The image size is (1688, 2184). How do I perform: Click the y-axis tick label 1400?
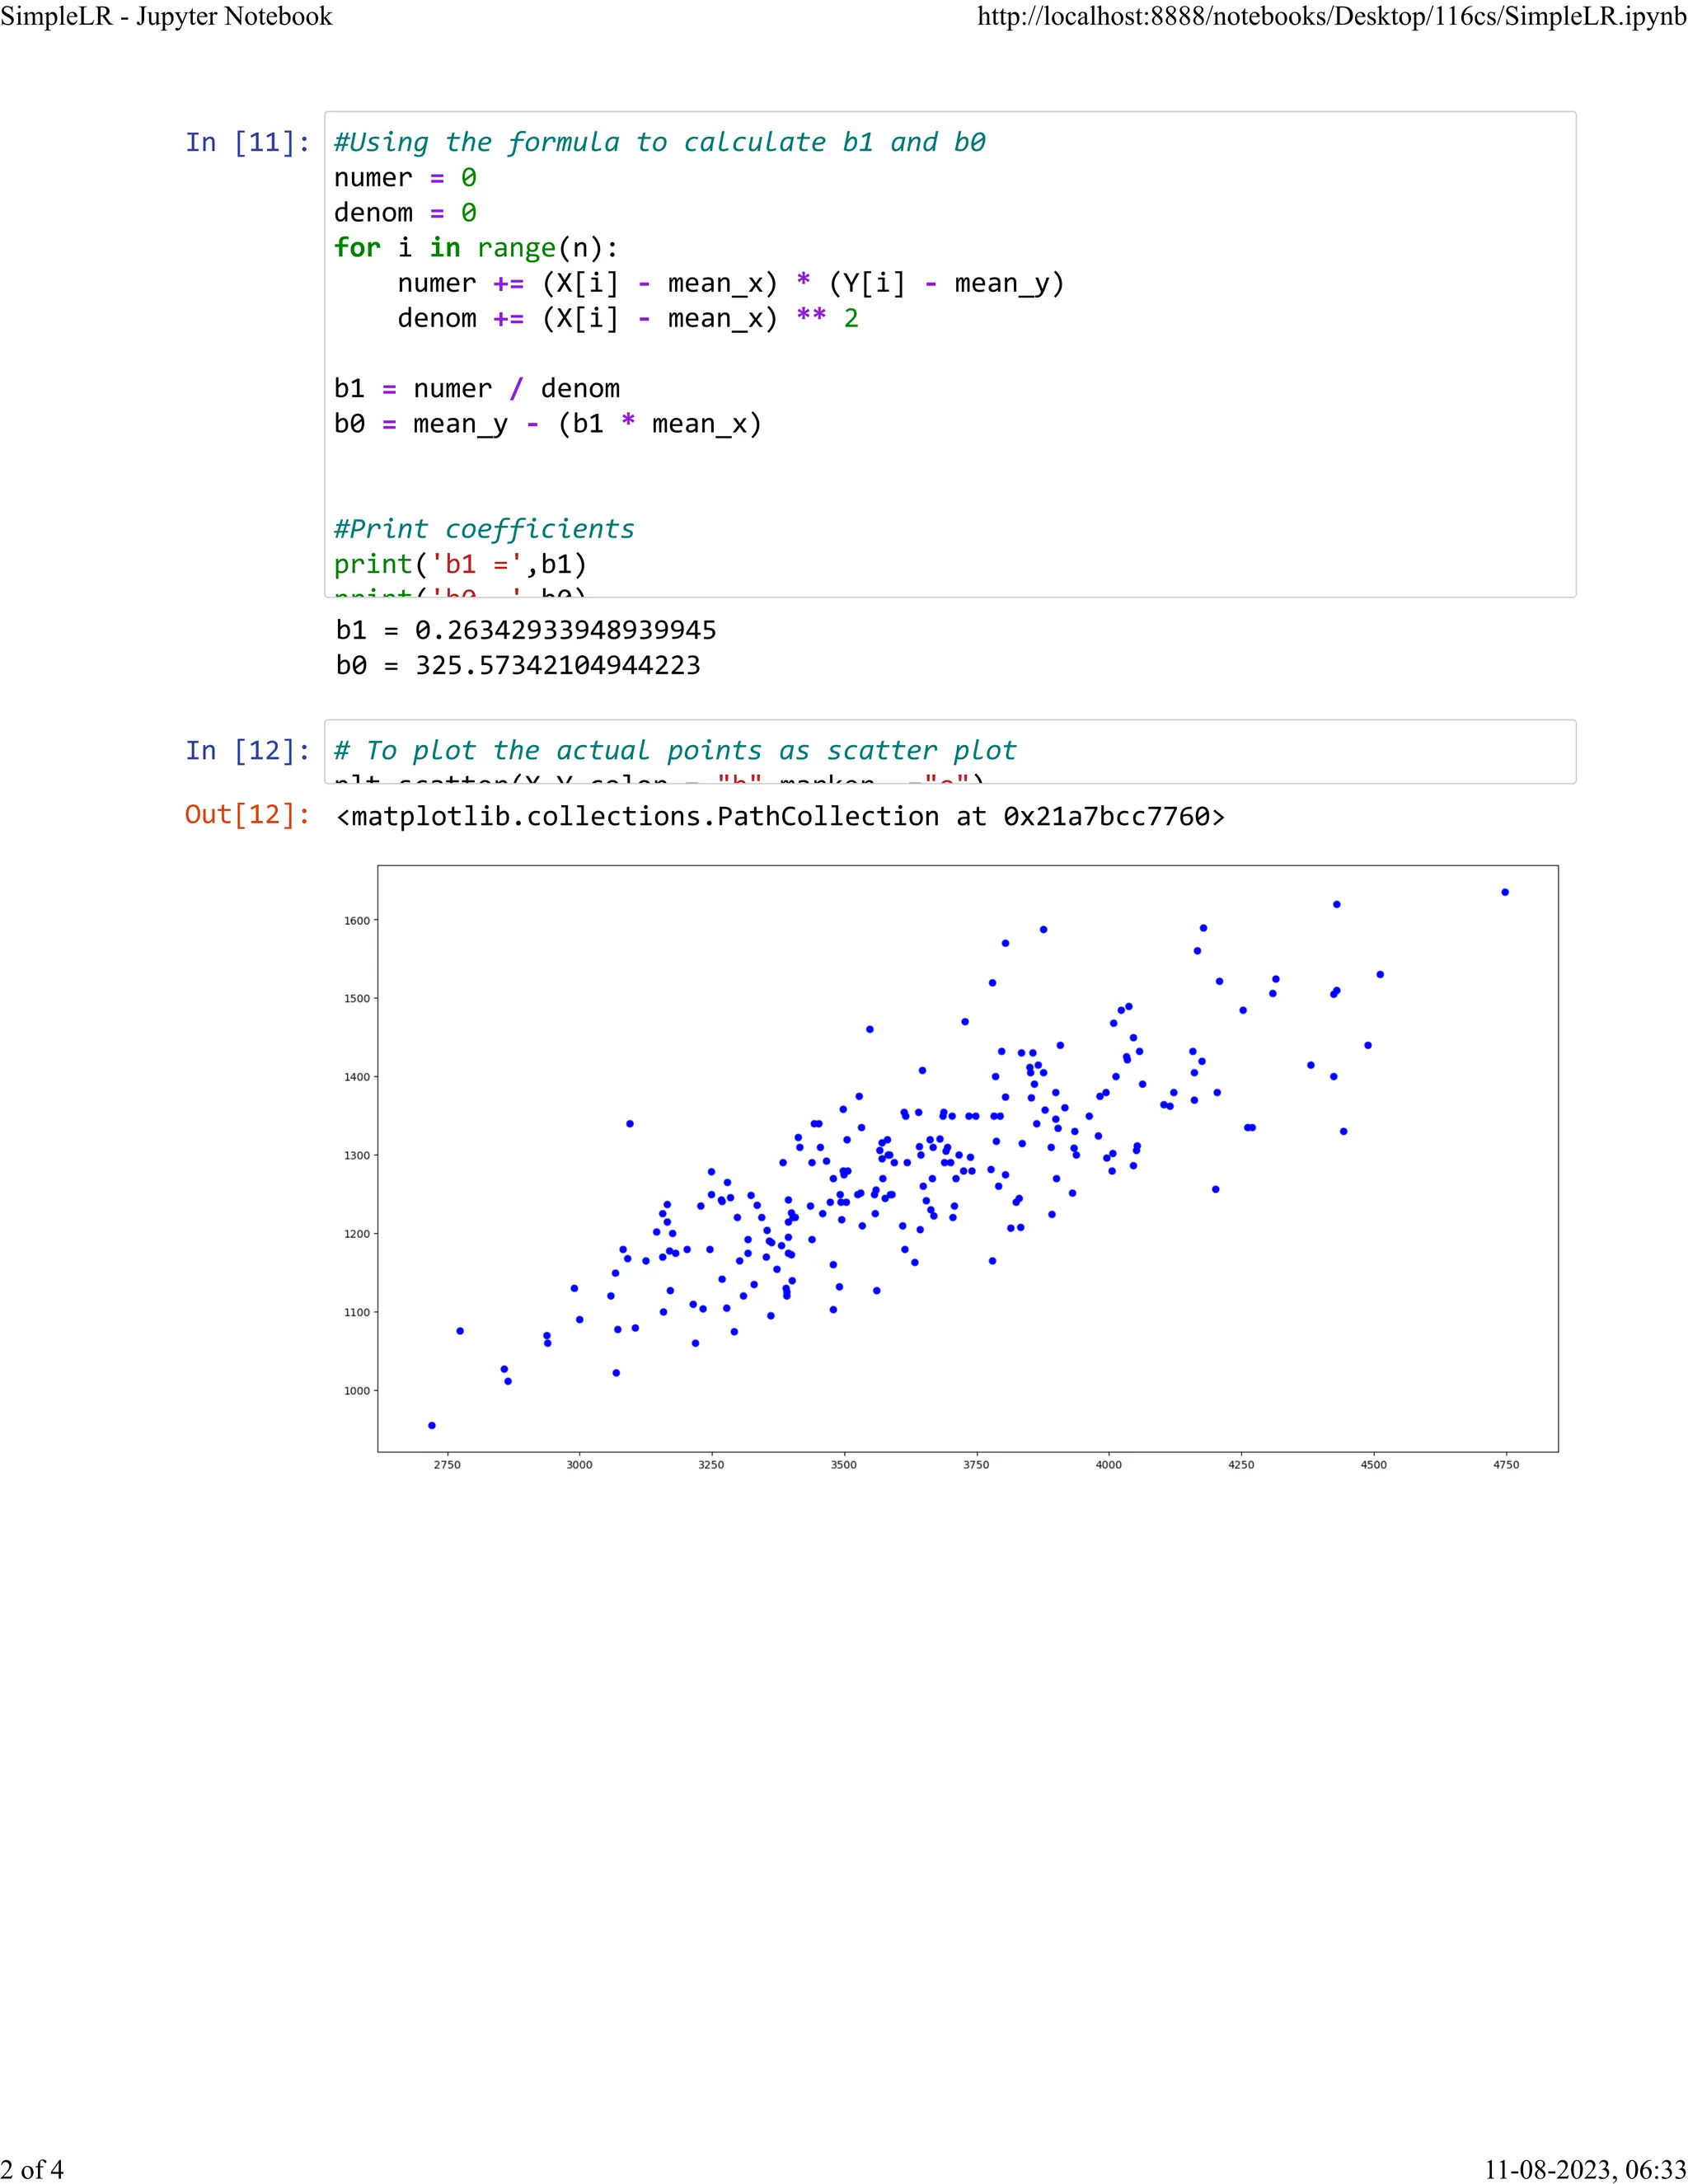(x=357, y=1077)
